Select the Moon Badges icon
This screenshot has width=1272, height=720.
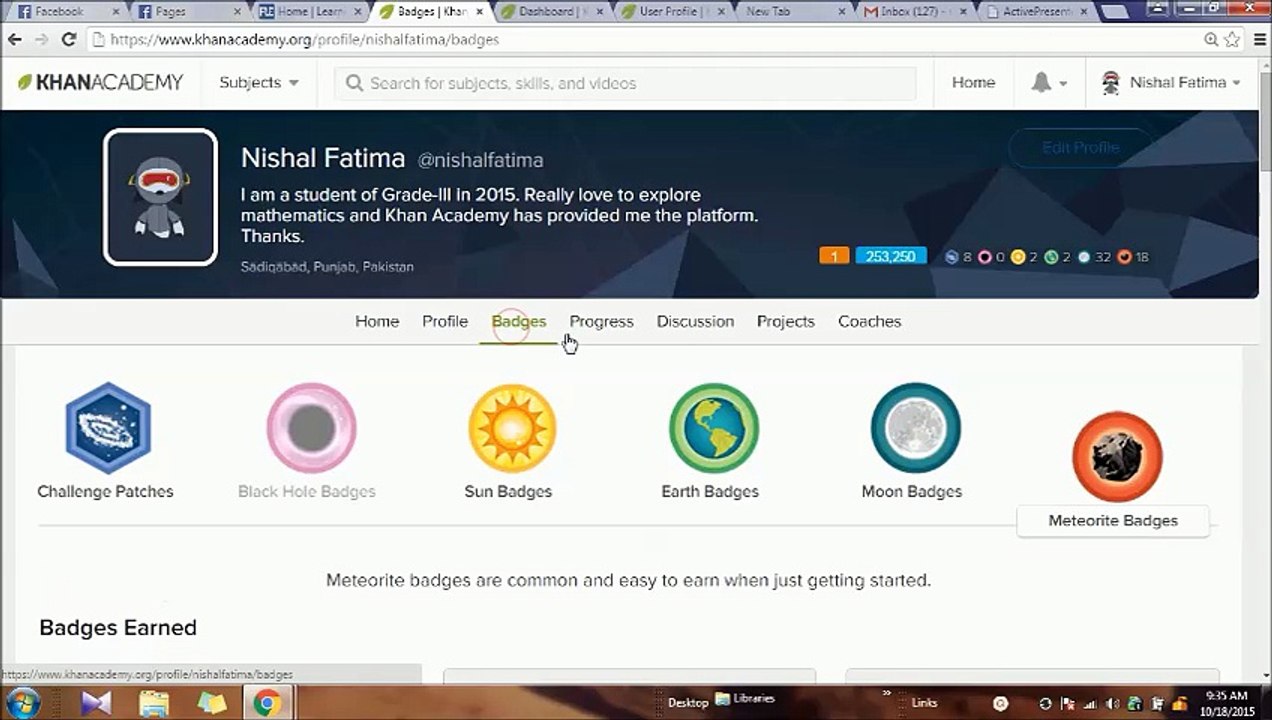(x=915, y=429)
